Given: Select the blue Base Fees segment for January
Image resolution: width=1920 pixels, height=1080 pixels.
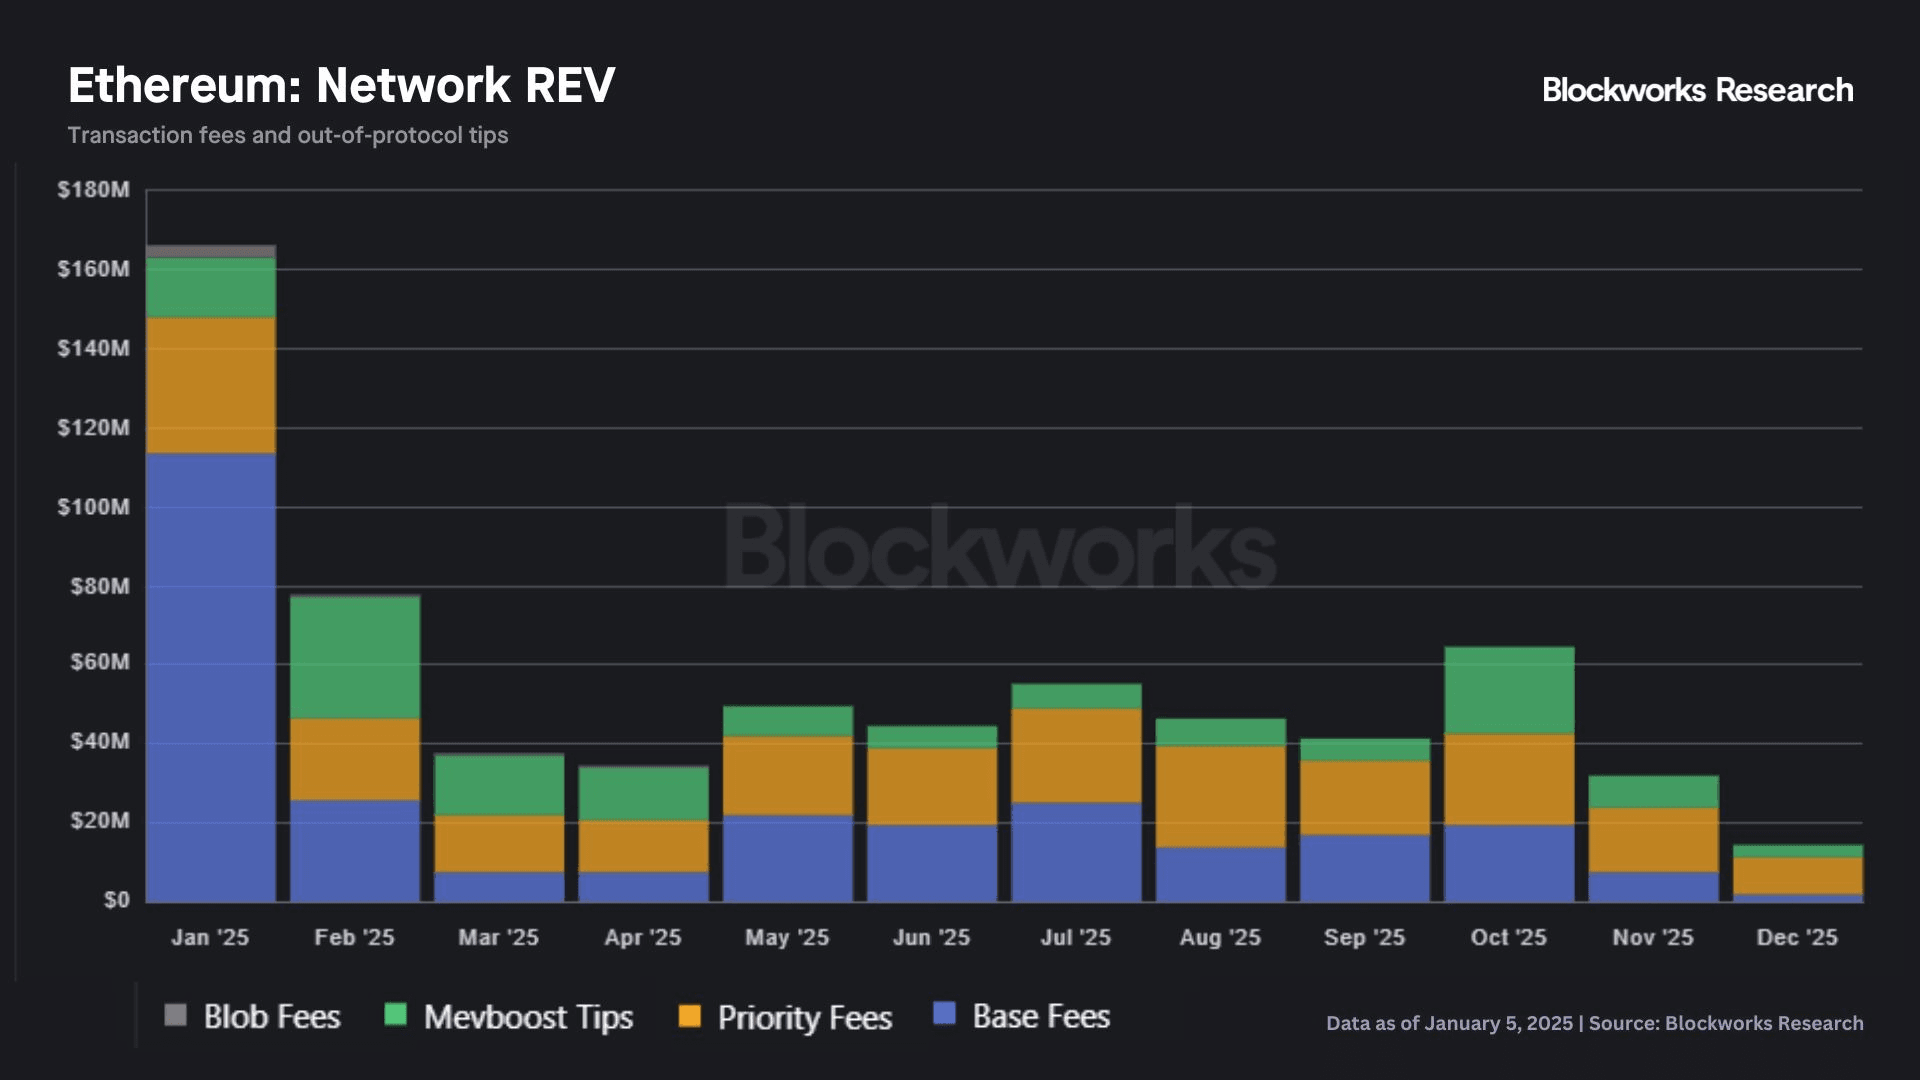Looking at the screenshot, I should 211,678.
